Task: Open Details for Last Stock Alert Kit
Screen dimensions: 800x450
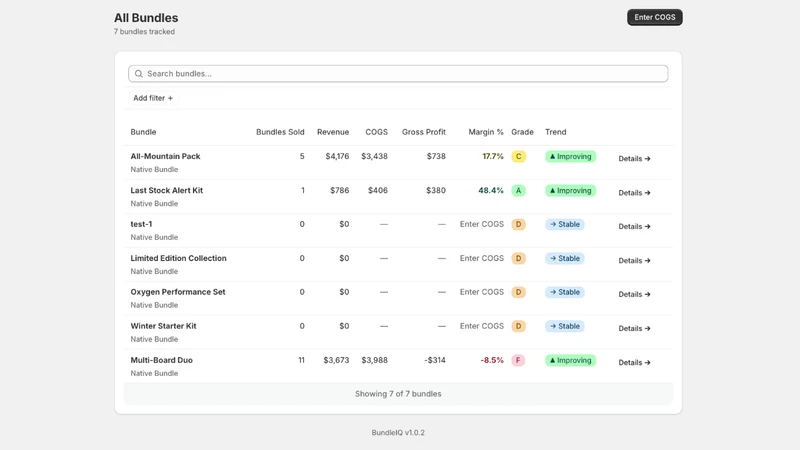Action: pos(634,193)
